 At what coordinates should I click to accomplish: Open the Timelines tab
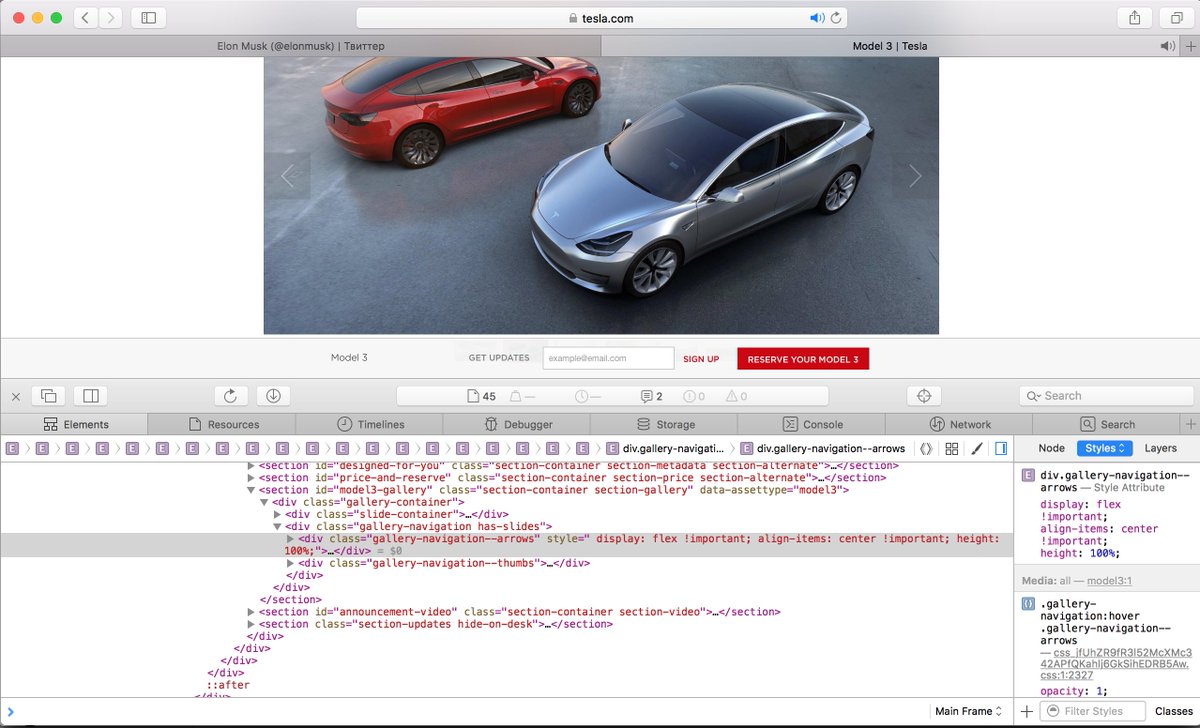click(370, 424)
